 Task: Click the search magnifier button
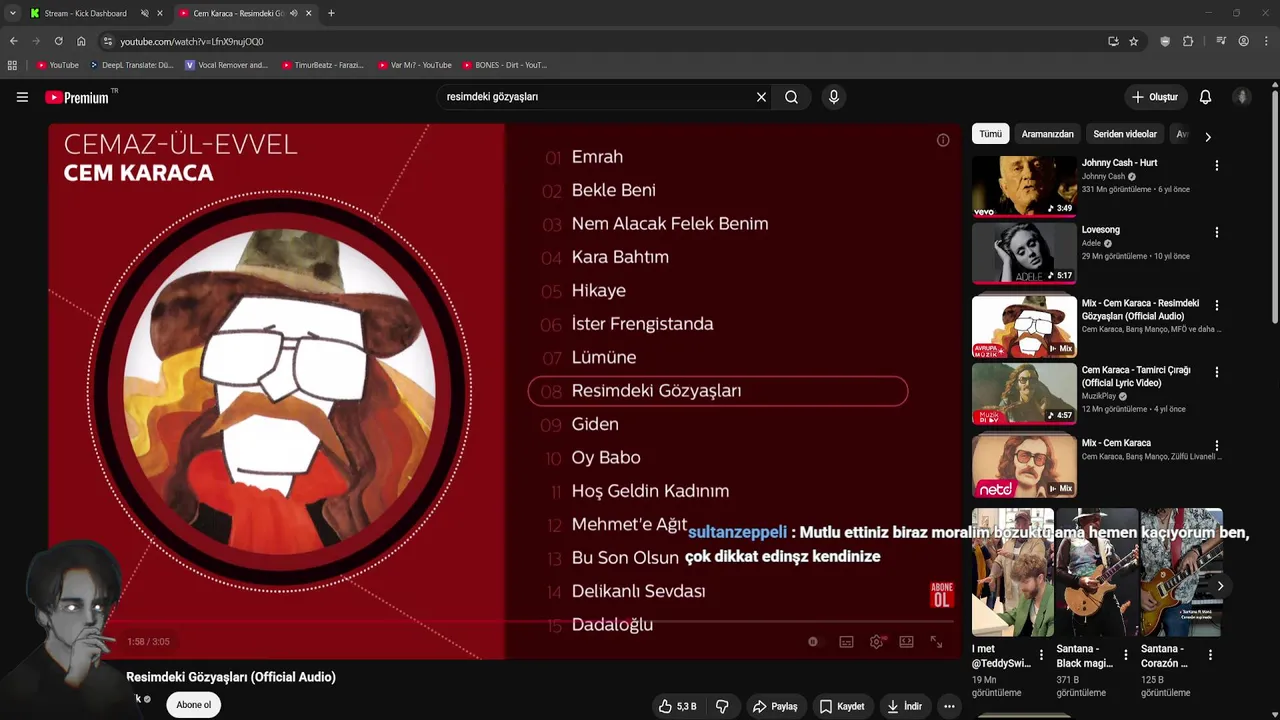[x=791, y=97]
